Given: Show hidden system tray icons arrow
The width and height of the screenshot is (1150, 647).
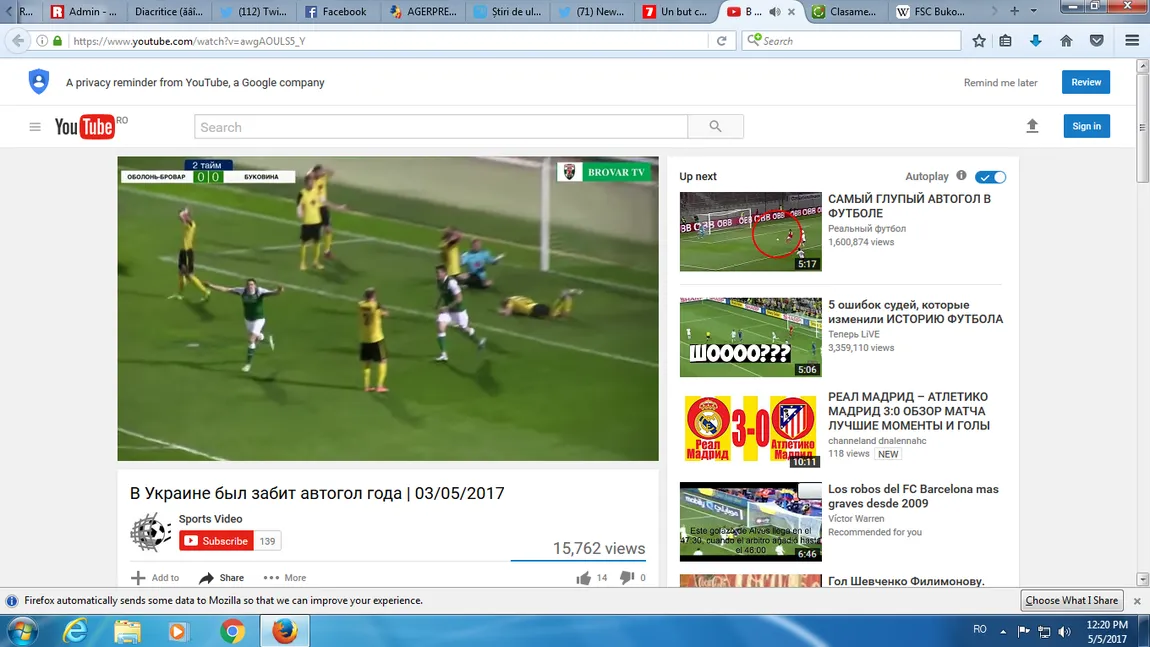Looking at the screenshot, I should tap(1003, 631).
